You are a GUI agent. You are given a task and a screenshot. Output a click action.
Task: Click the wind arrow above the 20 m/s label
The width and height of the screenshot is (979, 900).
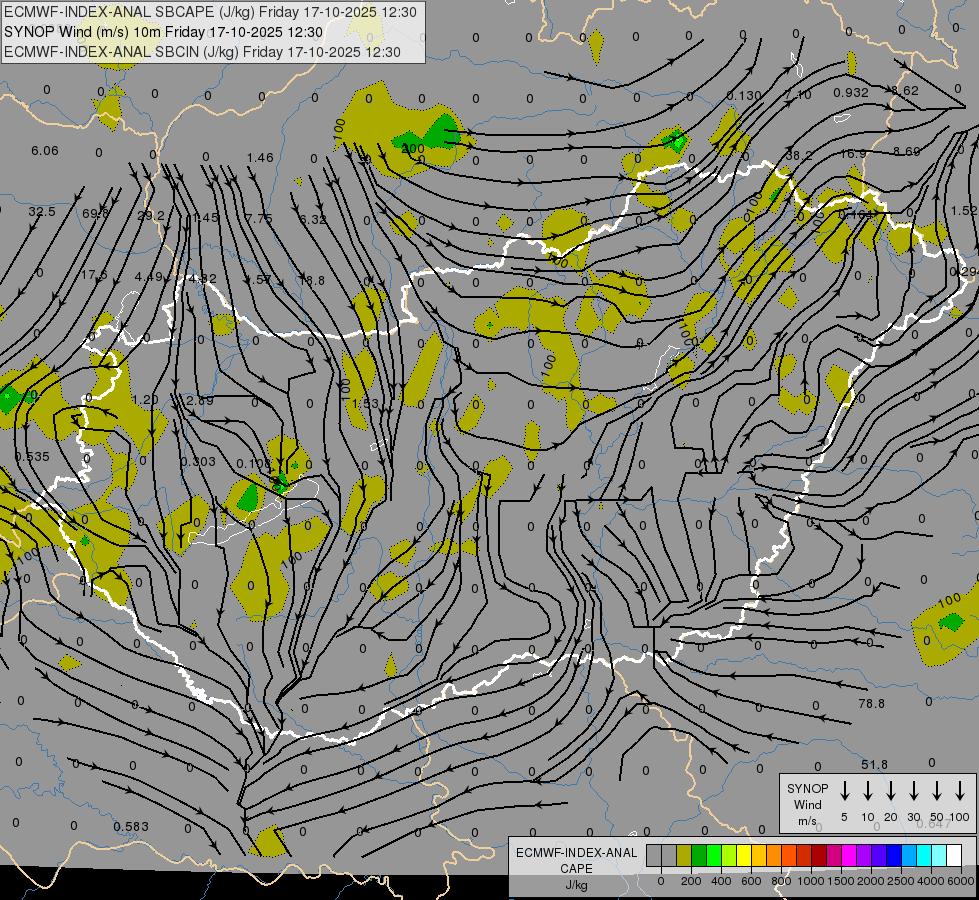pyautogui.click(x=891, y=791)
